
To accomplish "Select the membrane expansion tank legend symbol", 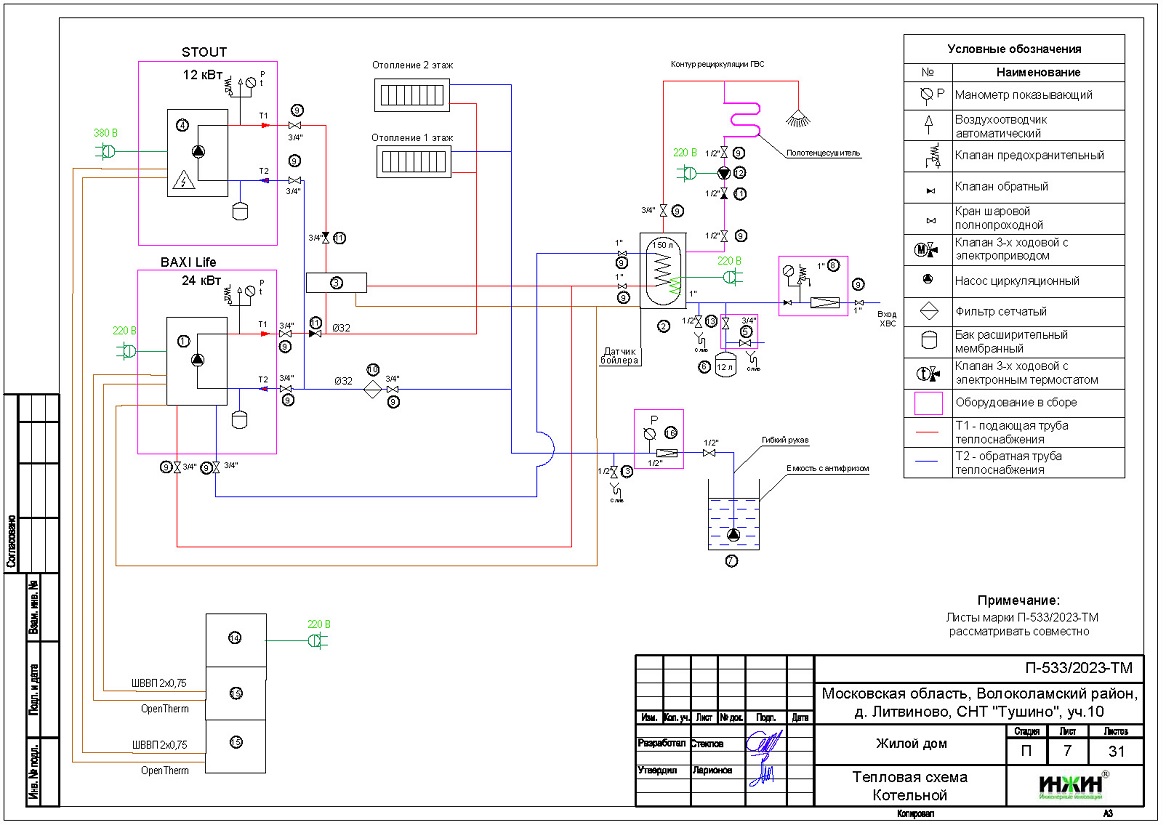I will [x=928, y=341].
